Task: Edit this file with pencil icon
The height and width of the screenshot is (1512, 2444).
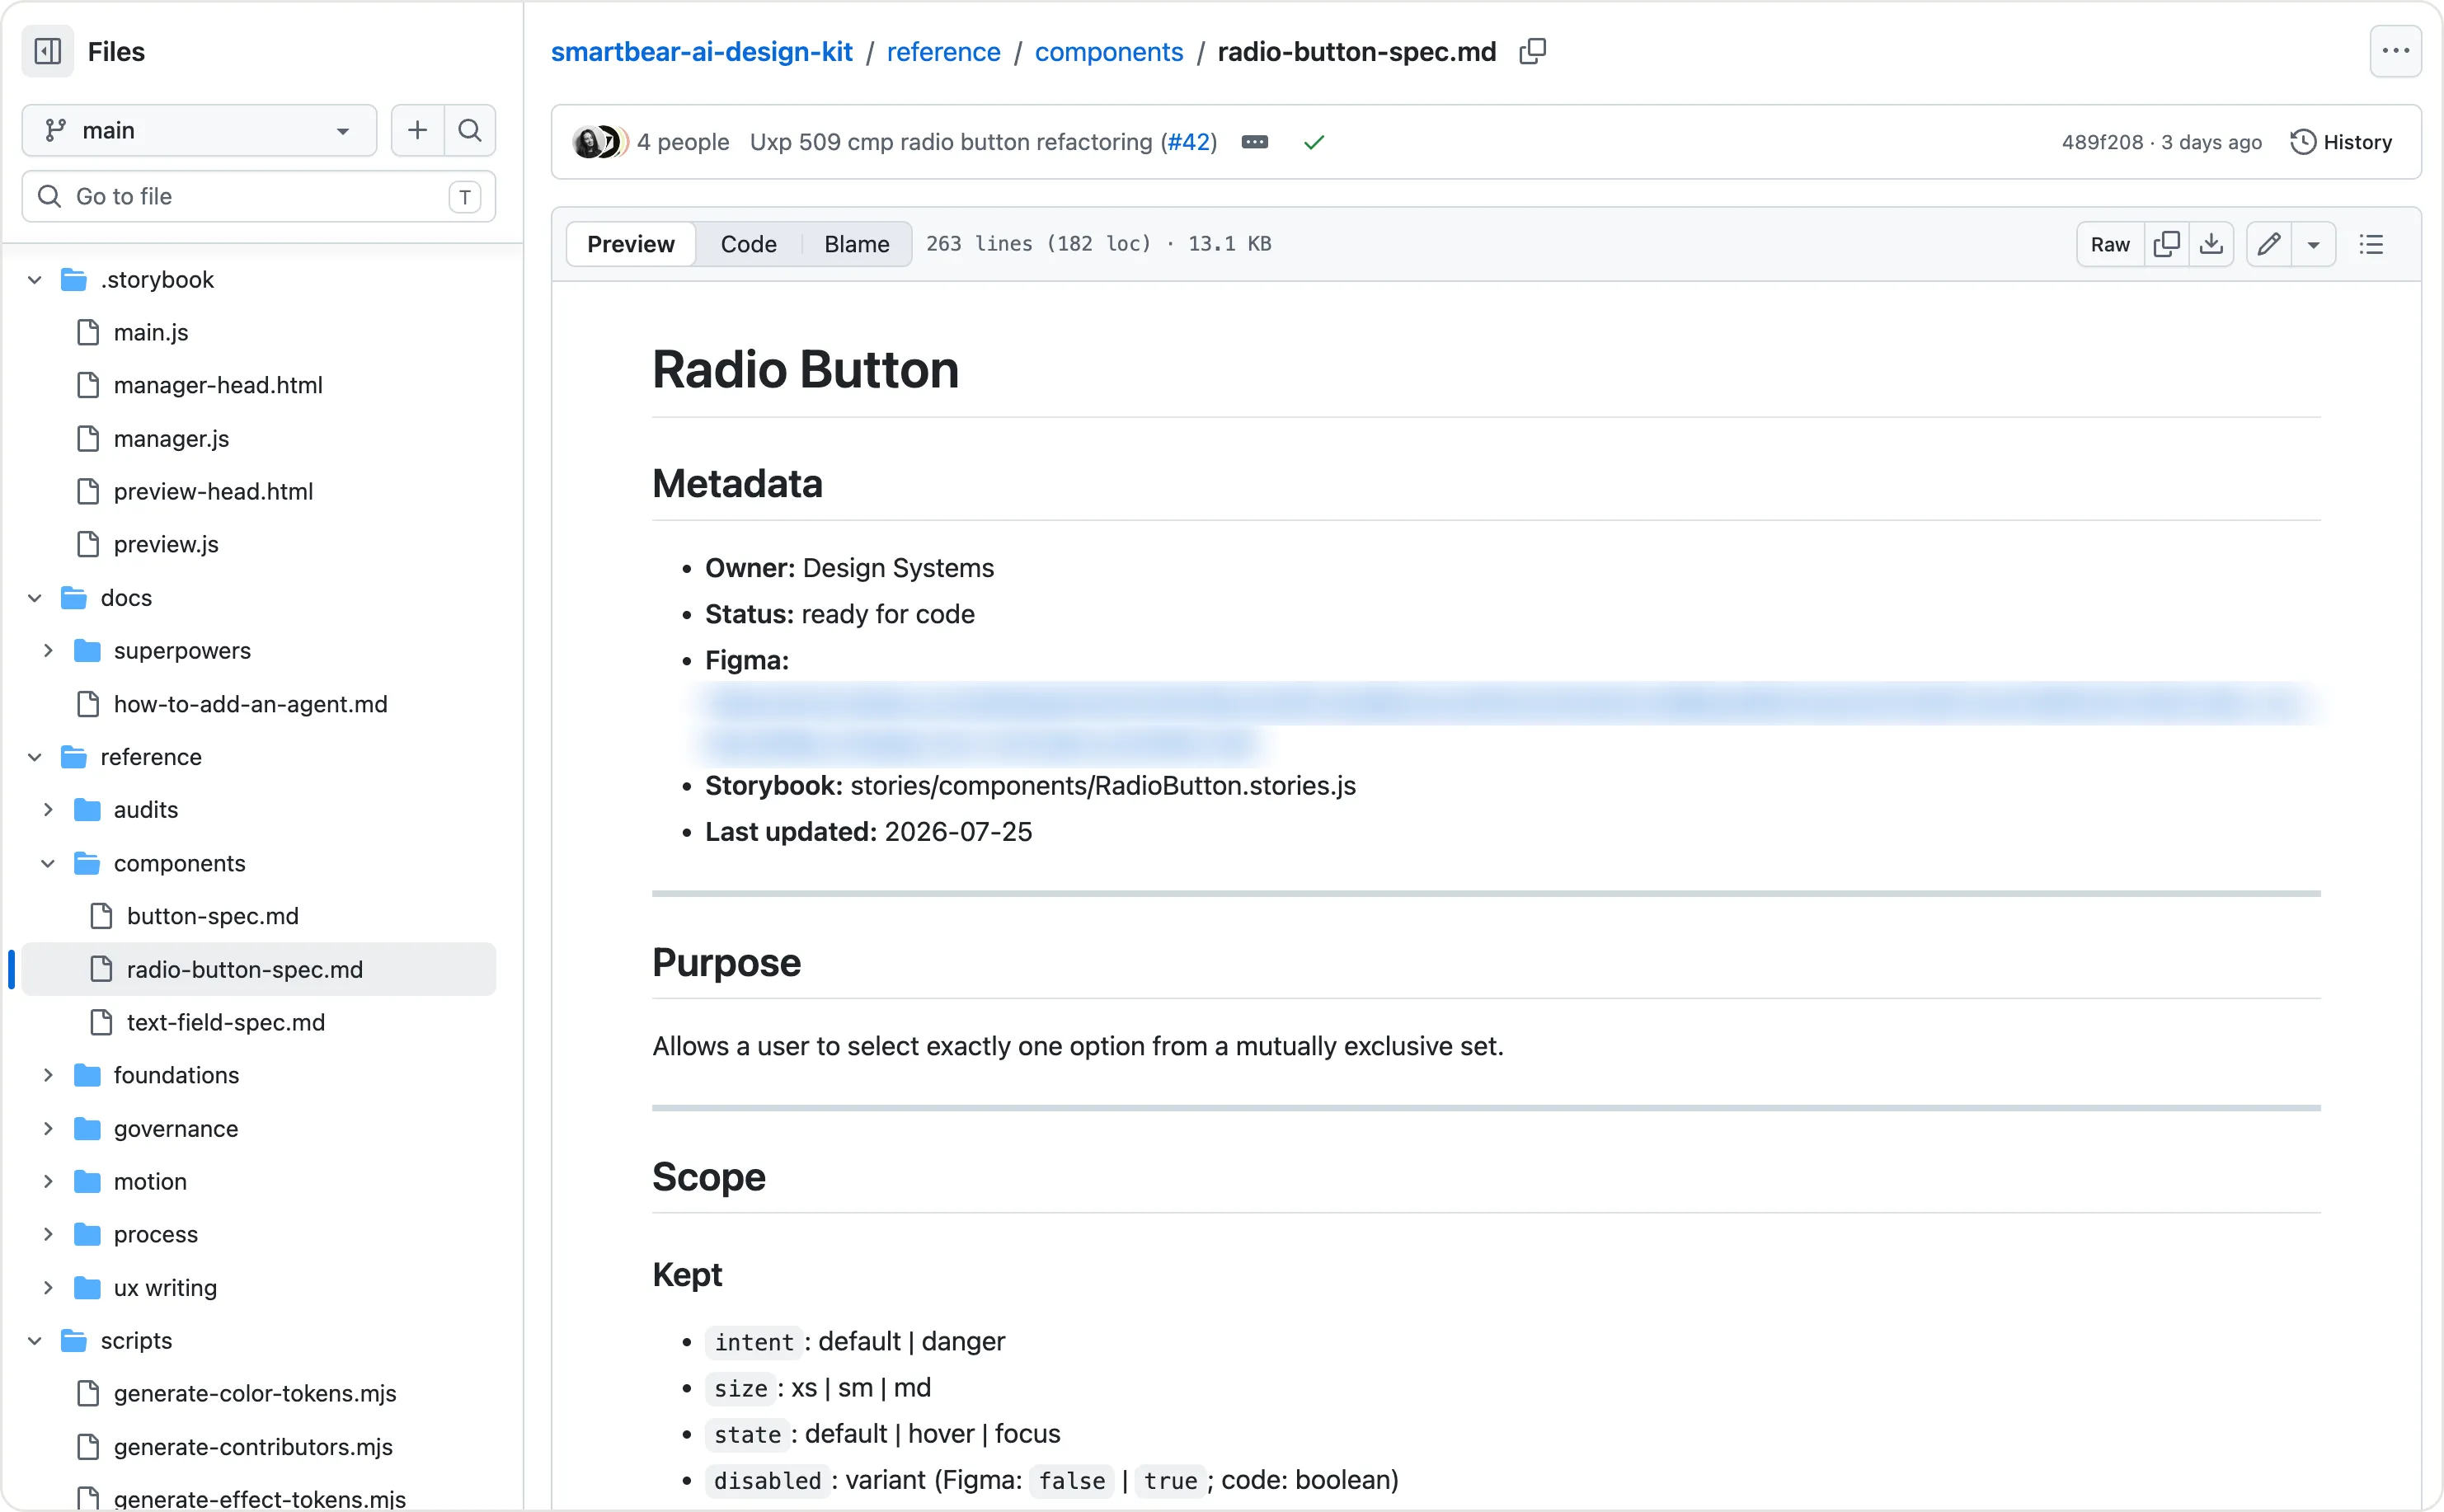Action: tap(2269, 244)
